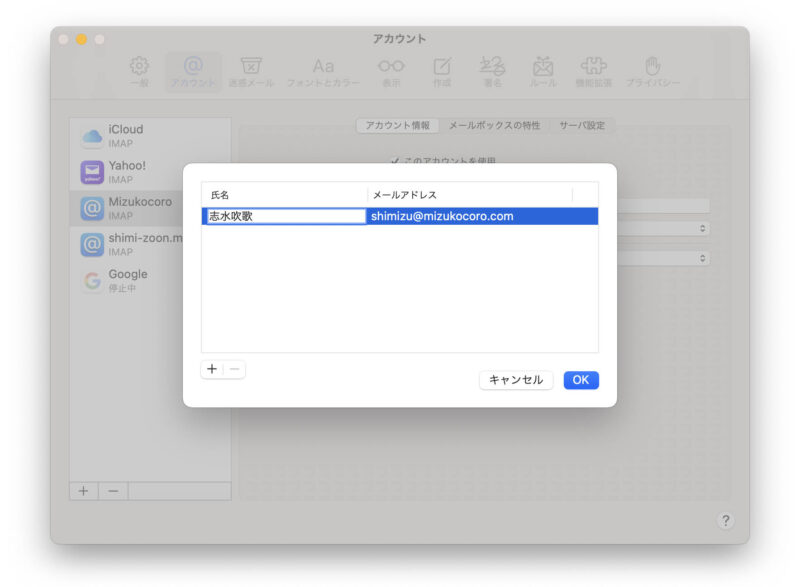This screenshot has width=800, height=587.
Task: Open the 作成 (Composing) preferences
Action: (442, 72)
